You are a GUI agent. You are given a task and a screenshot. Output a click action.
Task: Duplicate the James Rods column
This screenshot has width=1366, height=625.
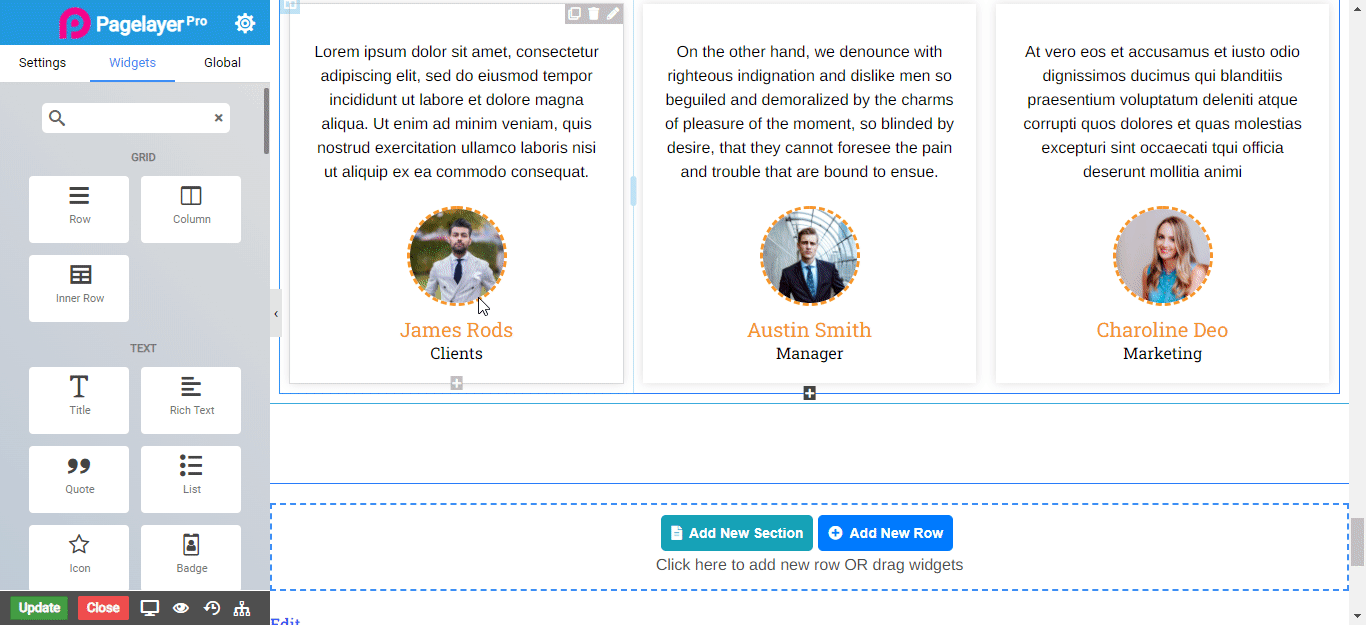pyautogui.click(x=574, y=13)
